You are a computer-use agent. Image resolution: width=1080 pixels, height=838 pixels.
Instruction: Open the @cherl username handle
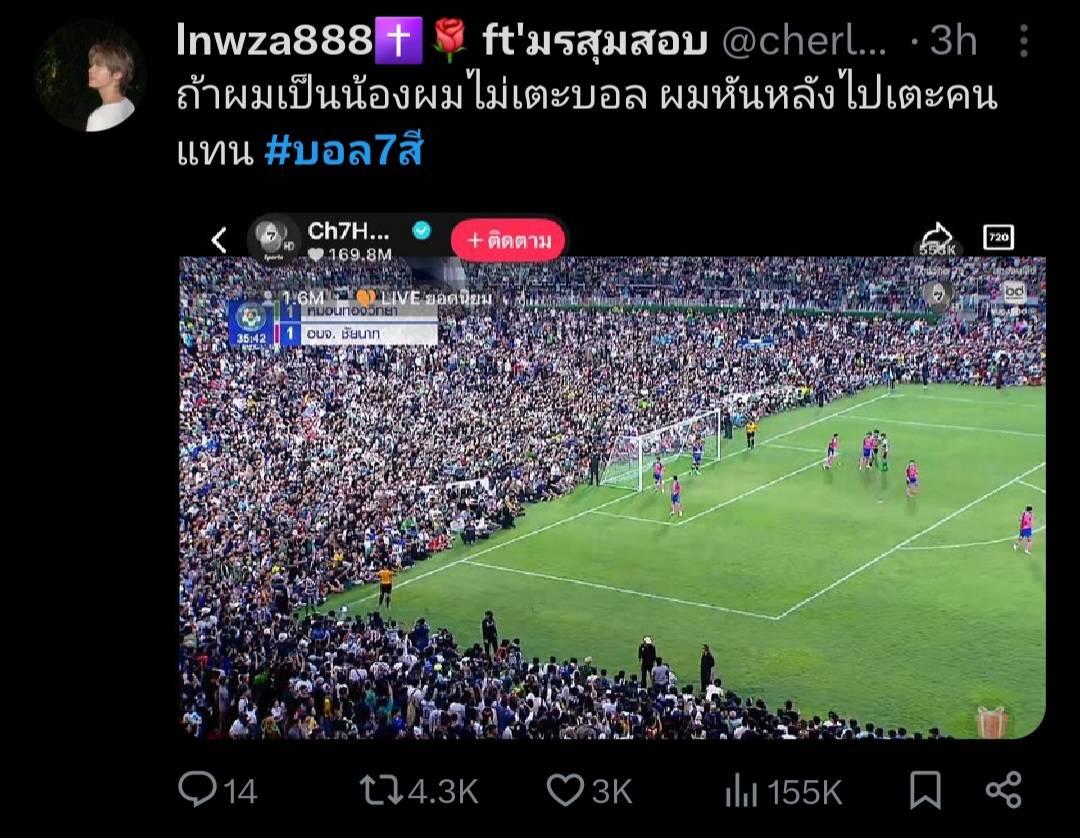click(x=804, y=41)
